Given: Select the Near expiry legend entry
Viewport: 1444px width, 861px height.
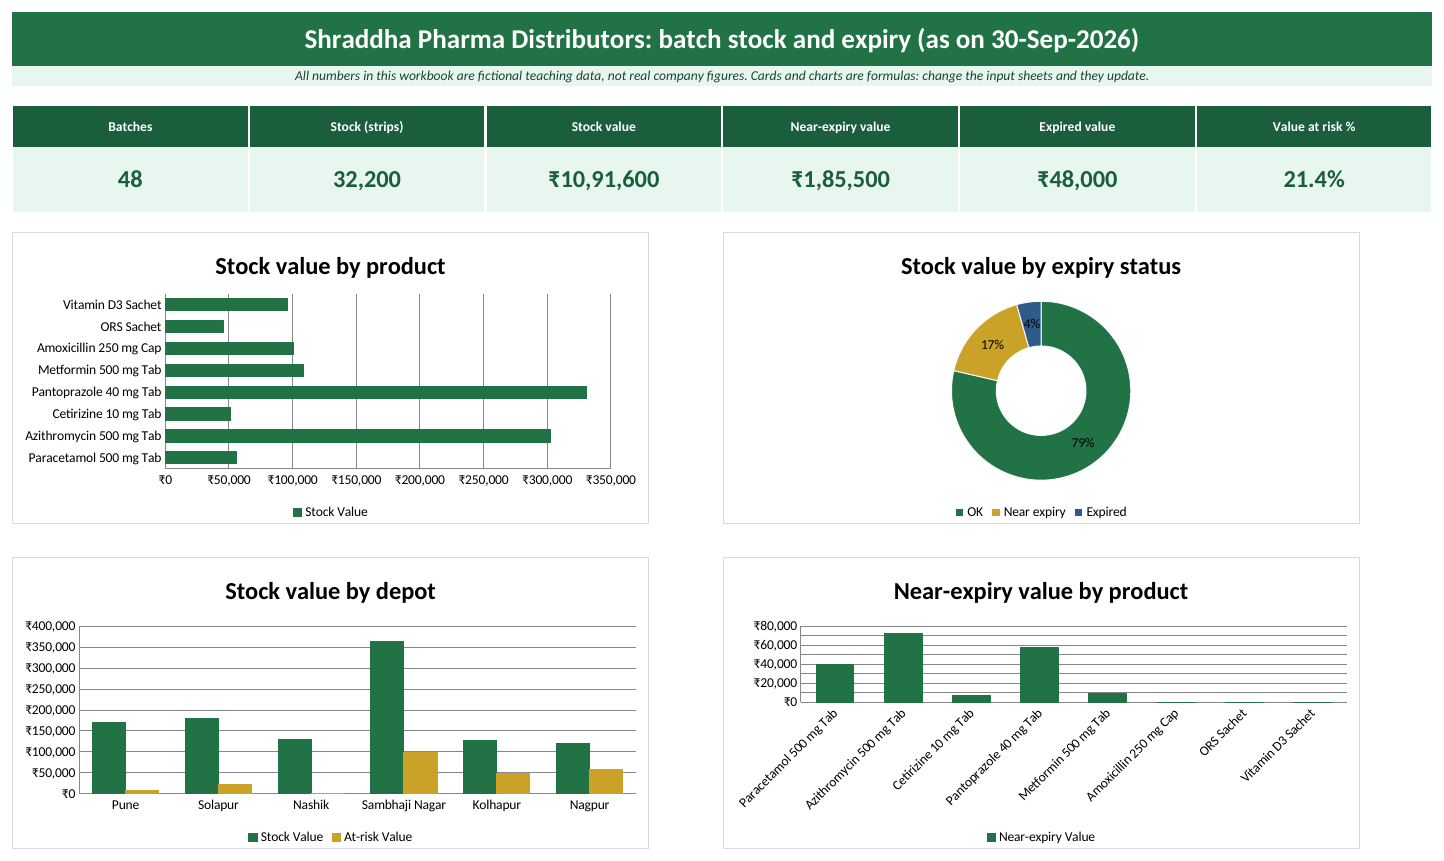Looking at the screenshot, I should [x=1028, y=512].
